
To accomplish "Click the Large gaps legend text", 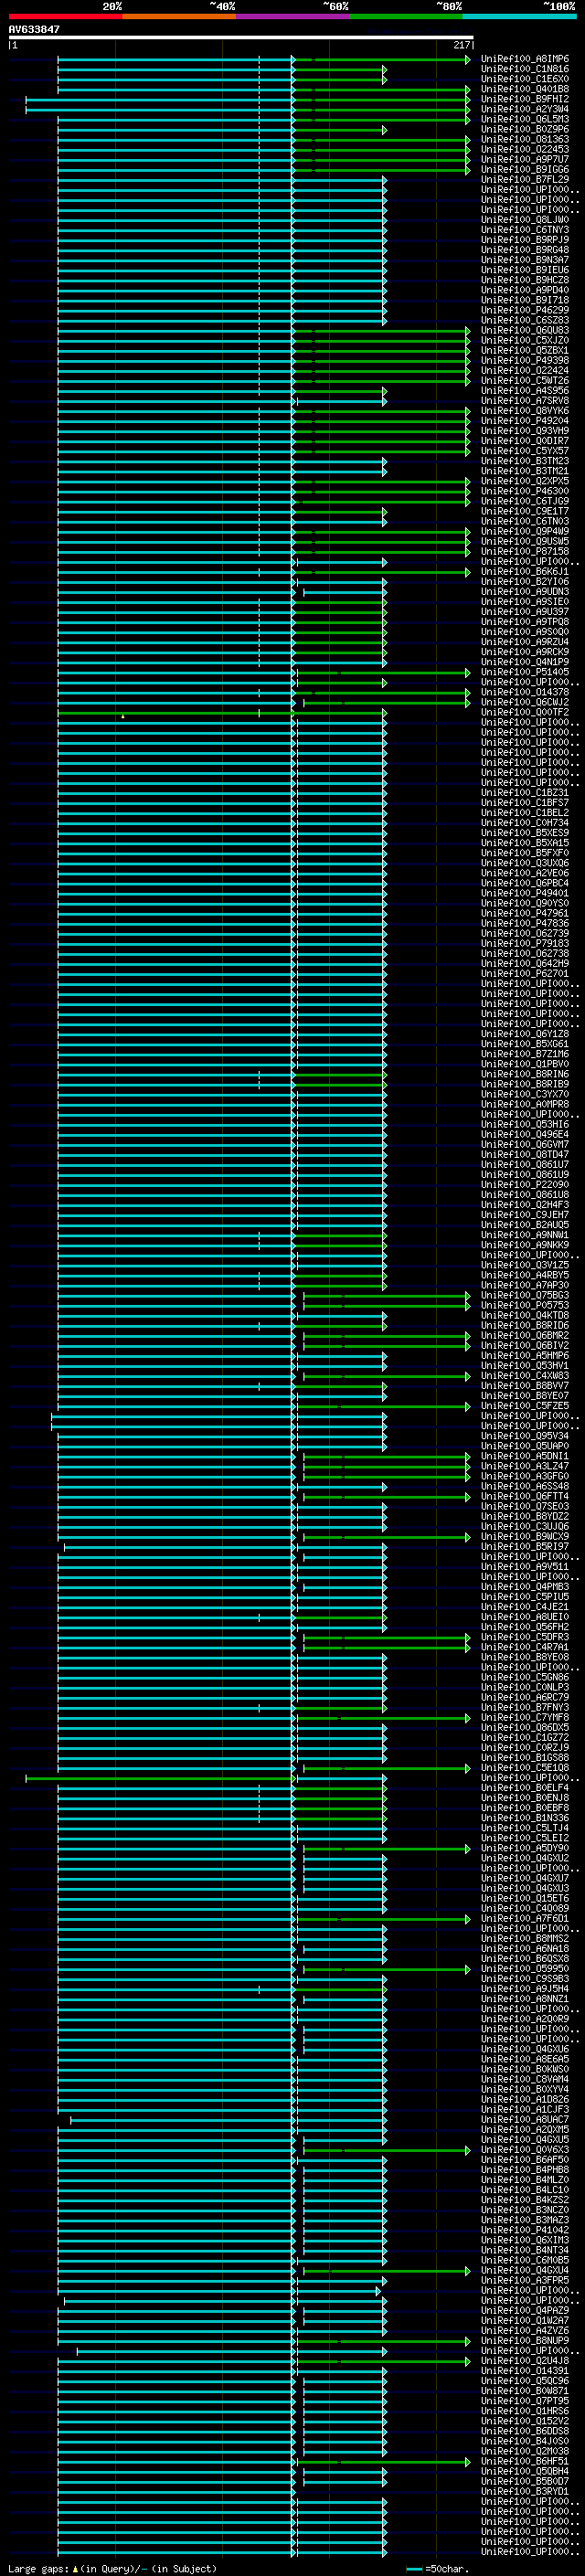I will (x=112, y=2568).
